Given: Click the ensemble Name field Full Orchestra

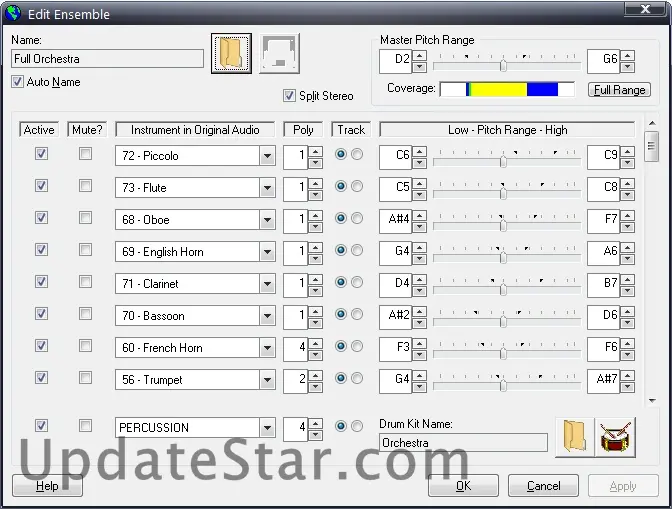Looking at the screenshot, I should [x=107, y=59].
